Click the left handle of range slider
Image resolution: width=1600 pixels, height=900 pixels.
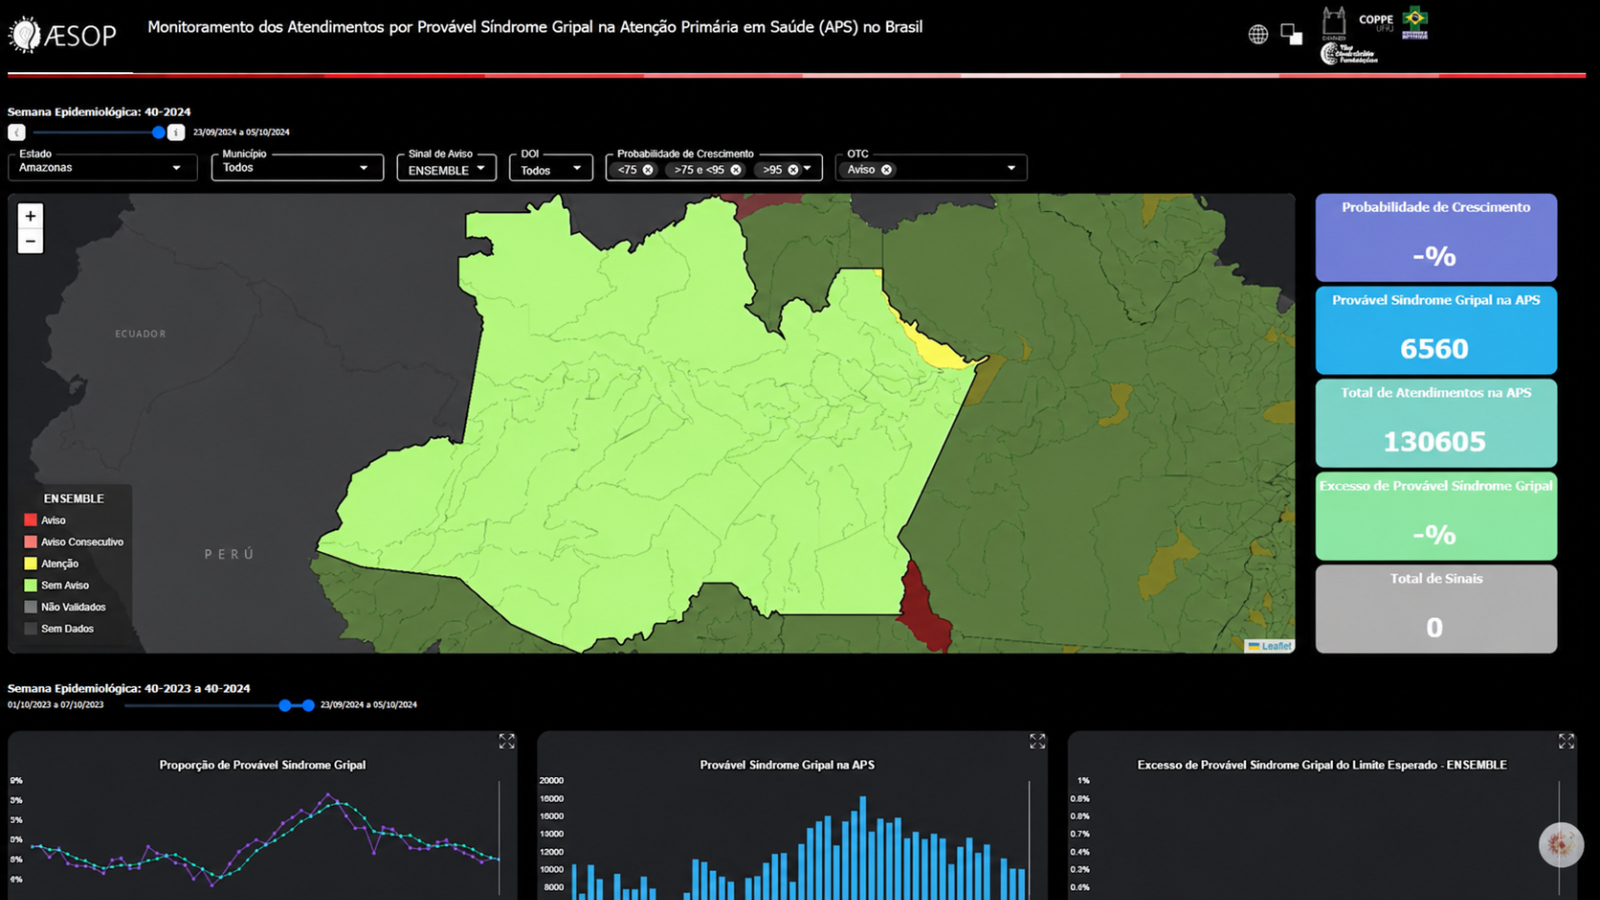[x=285, y=705]
